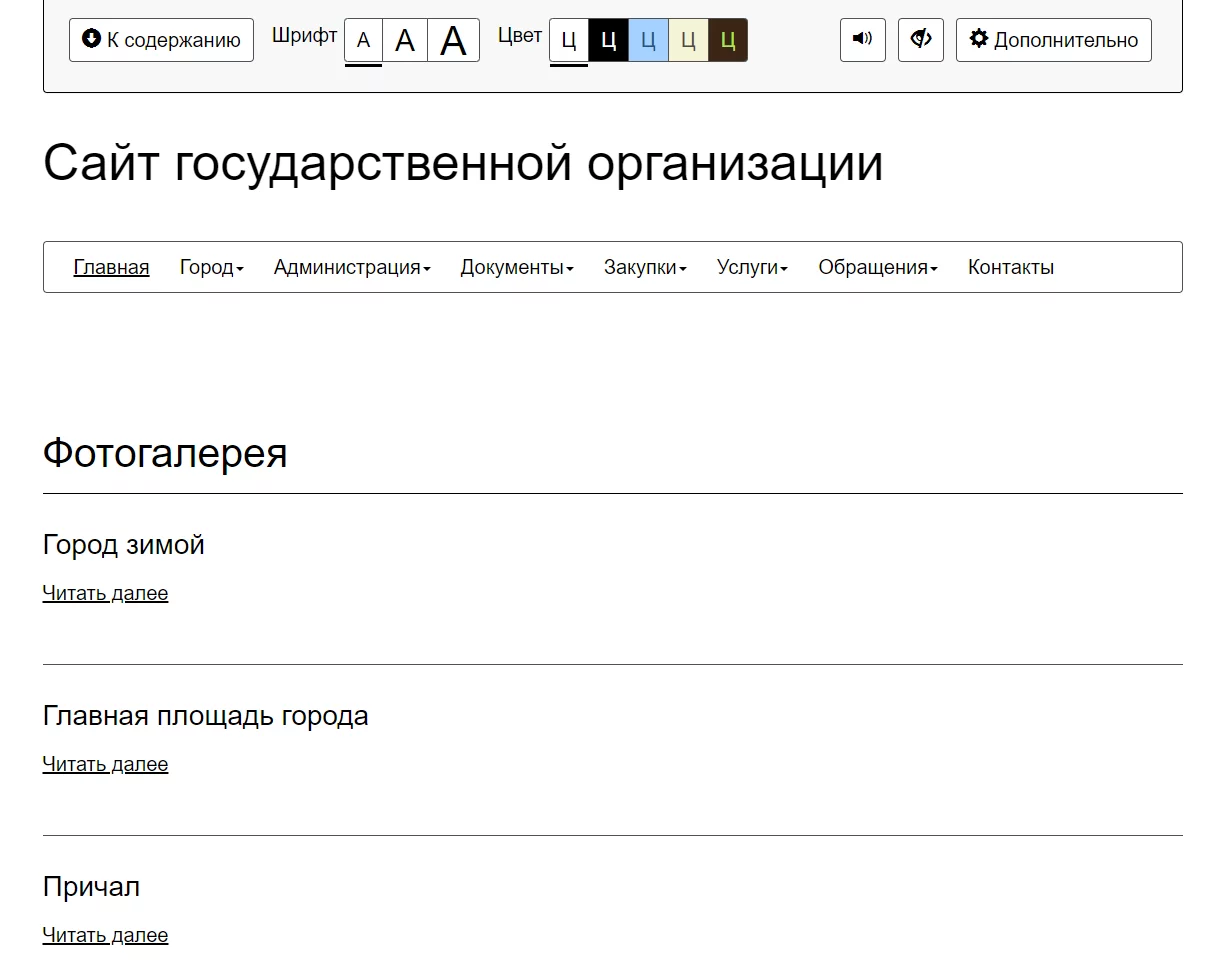Toggle the crossed-eye image visibility button
The image size is (1230, 964).
tap(920, 40)
